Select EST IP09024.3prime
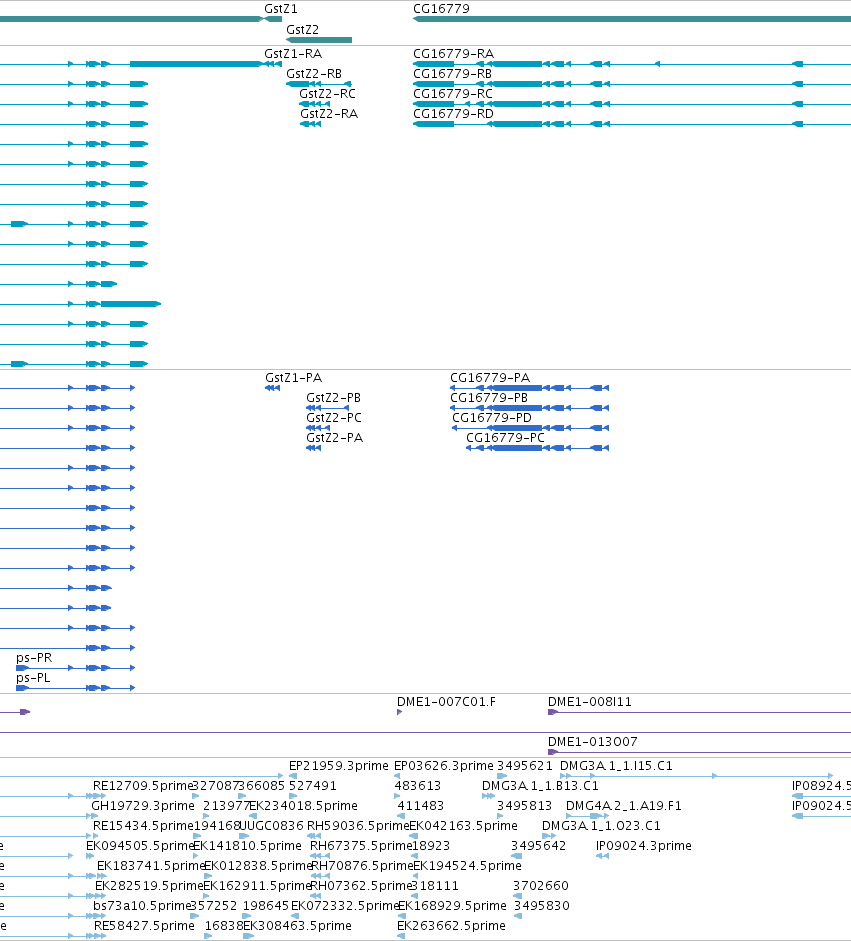851x941 pixels. click(x=644, y=846)
